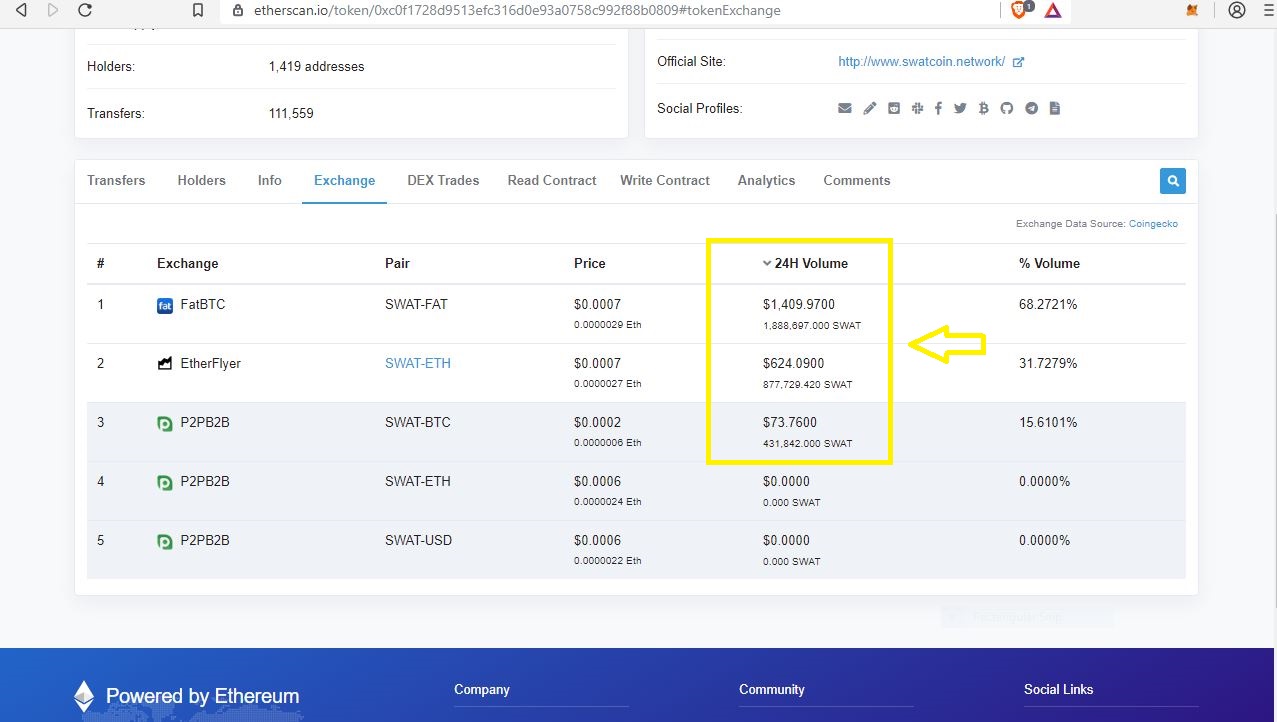This screenshot has width=1277, height=722.
Task: Click the SWAT-FAT pair cell
Action: click(416, 304)
